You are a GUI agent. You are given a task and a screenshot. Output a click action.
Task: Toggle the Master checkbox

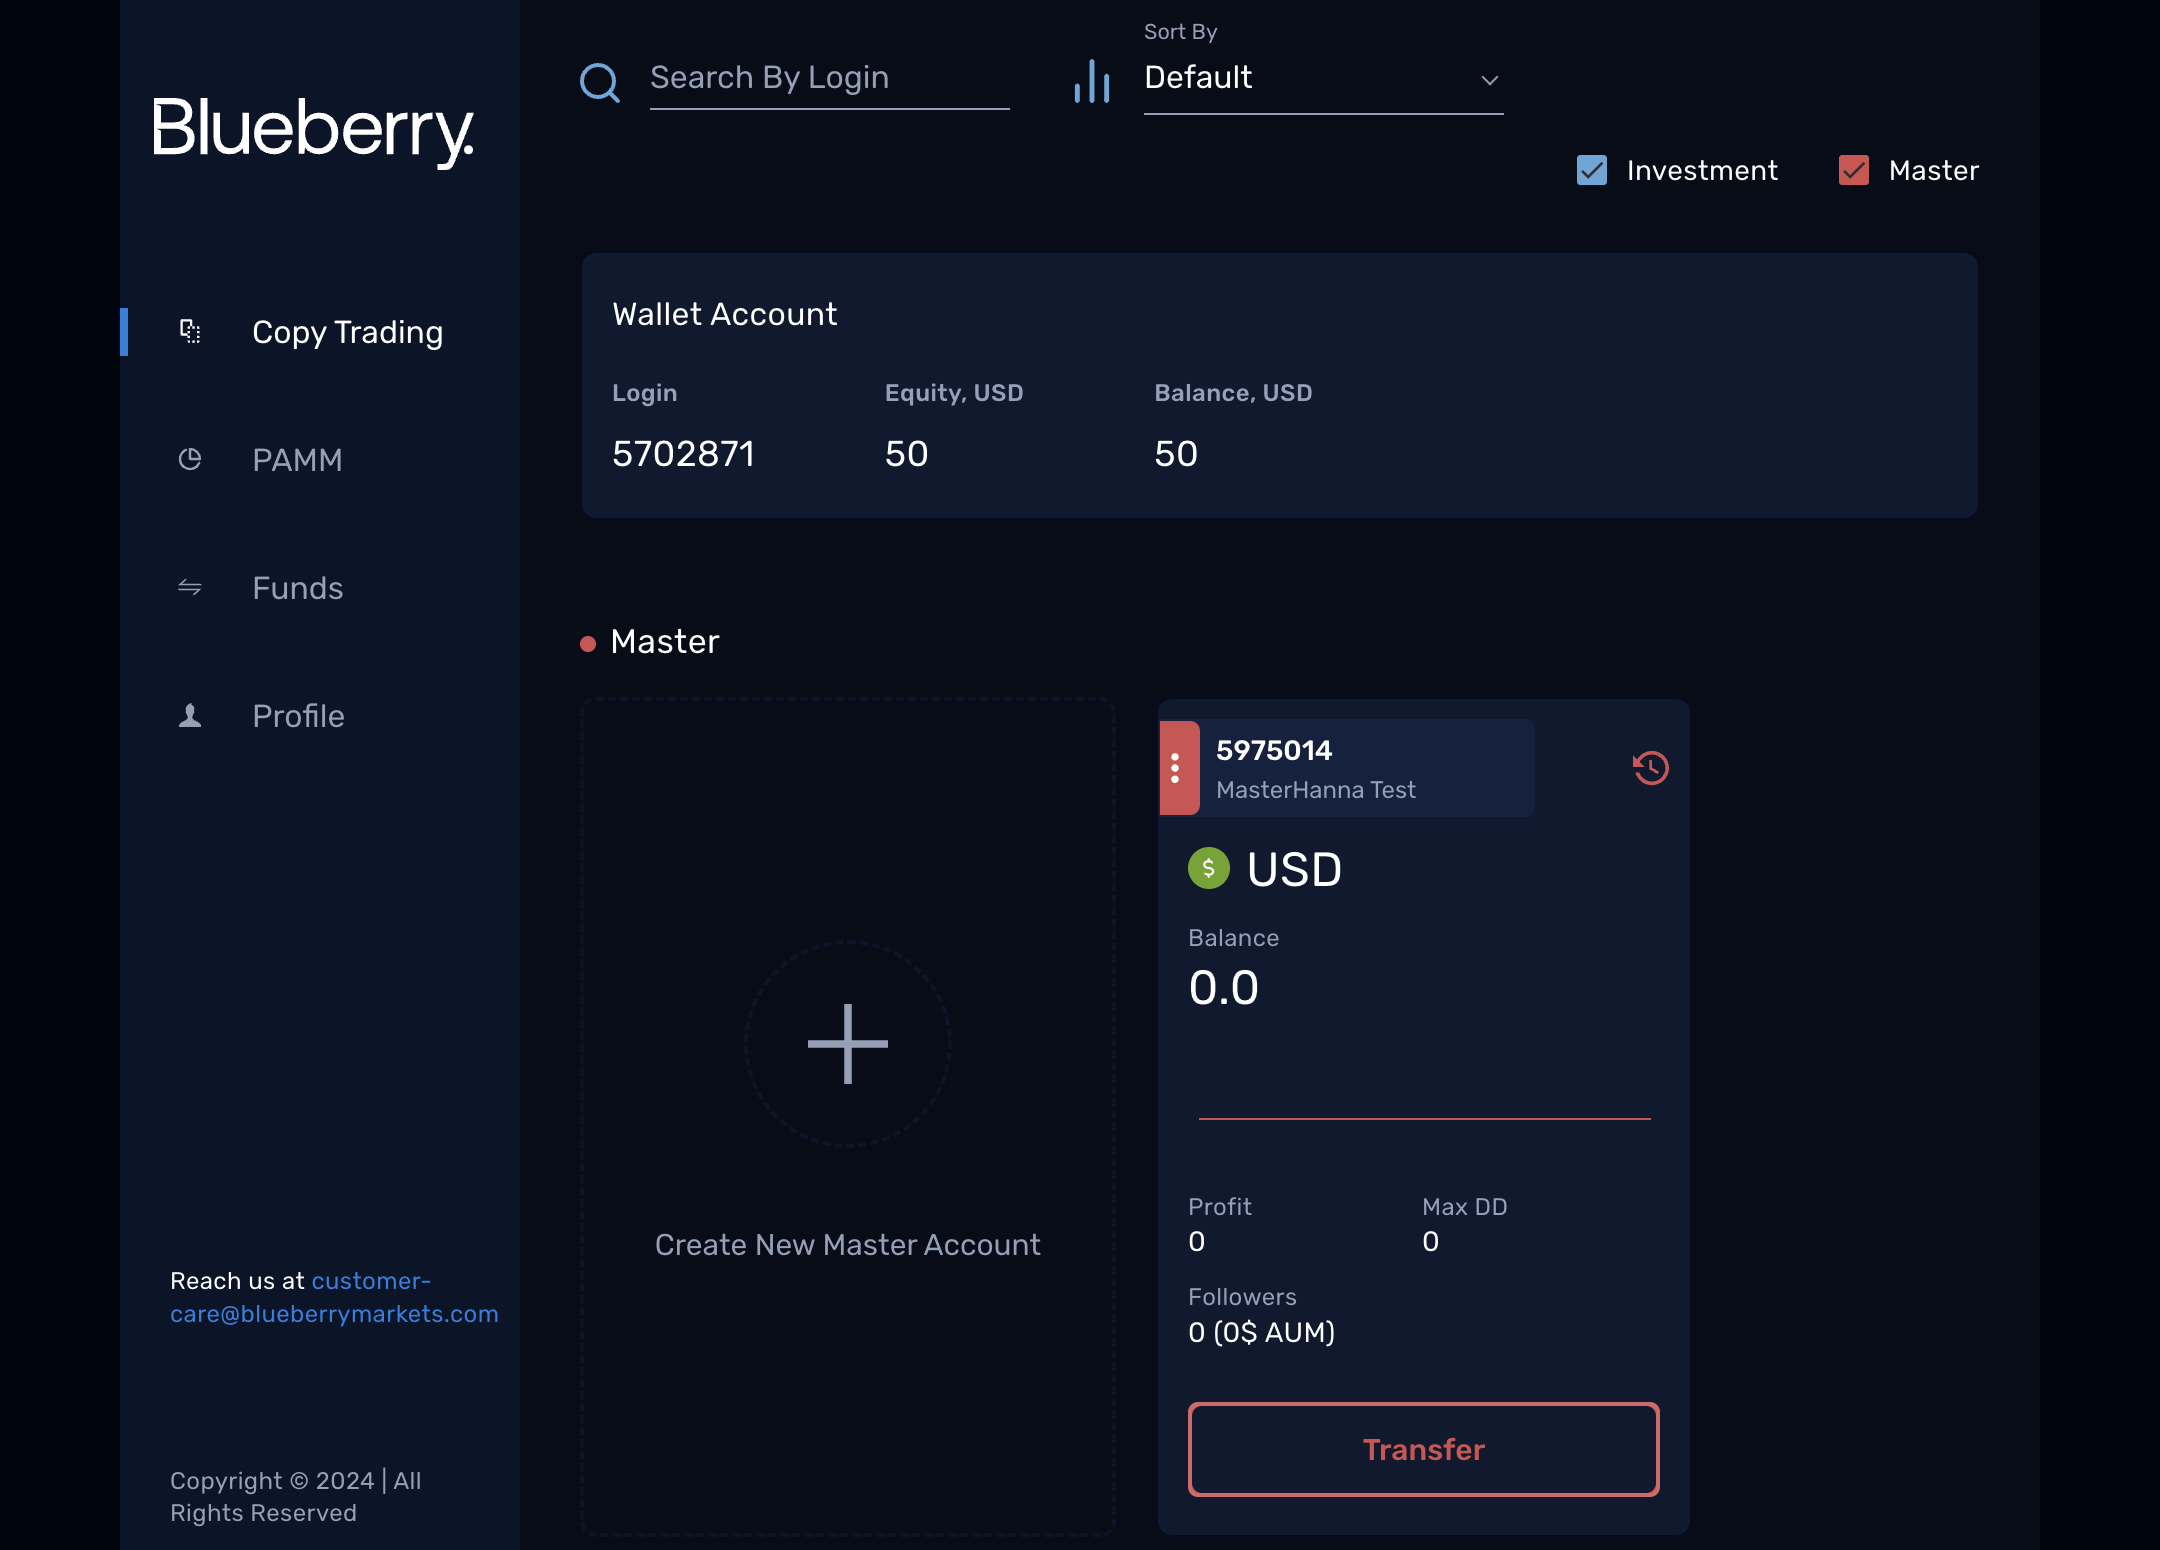pyautogui.click(x=1854, y=170)
